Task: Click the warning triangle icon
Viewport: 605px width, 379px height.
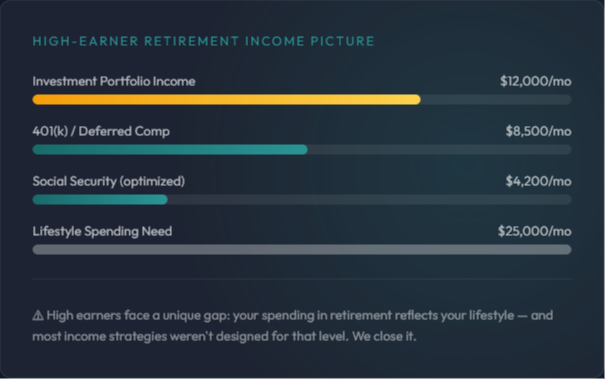Action: 38,315
